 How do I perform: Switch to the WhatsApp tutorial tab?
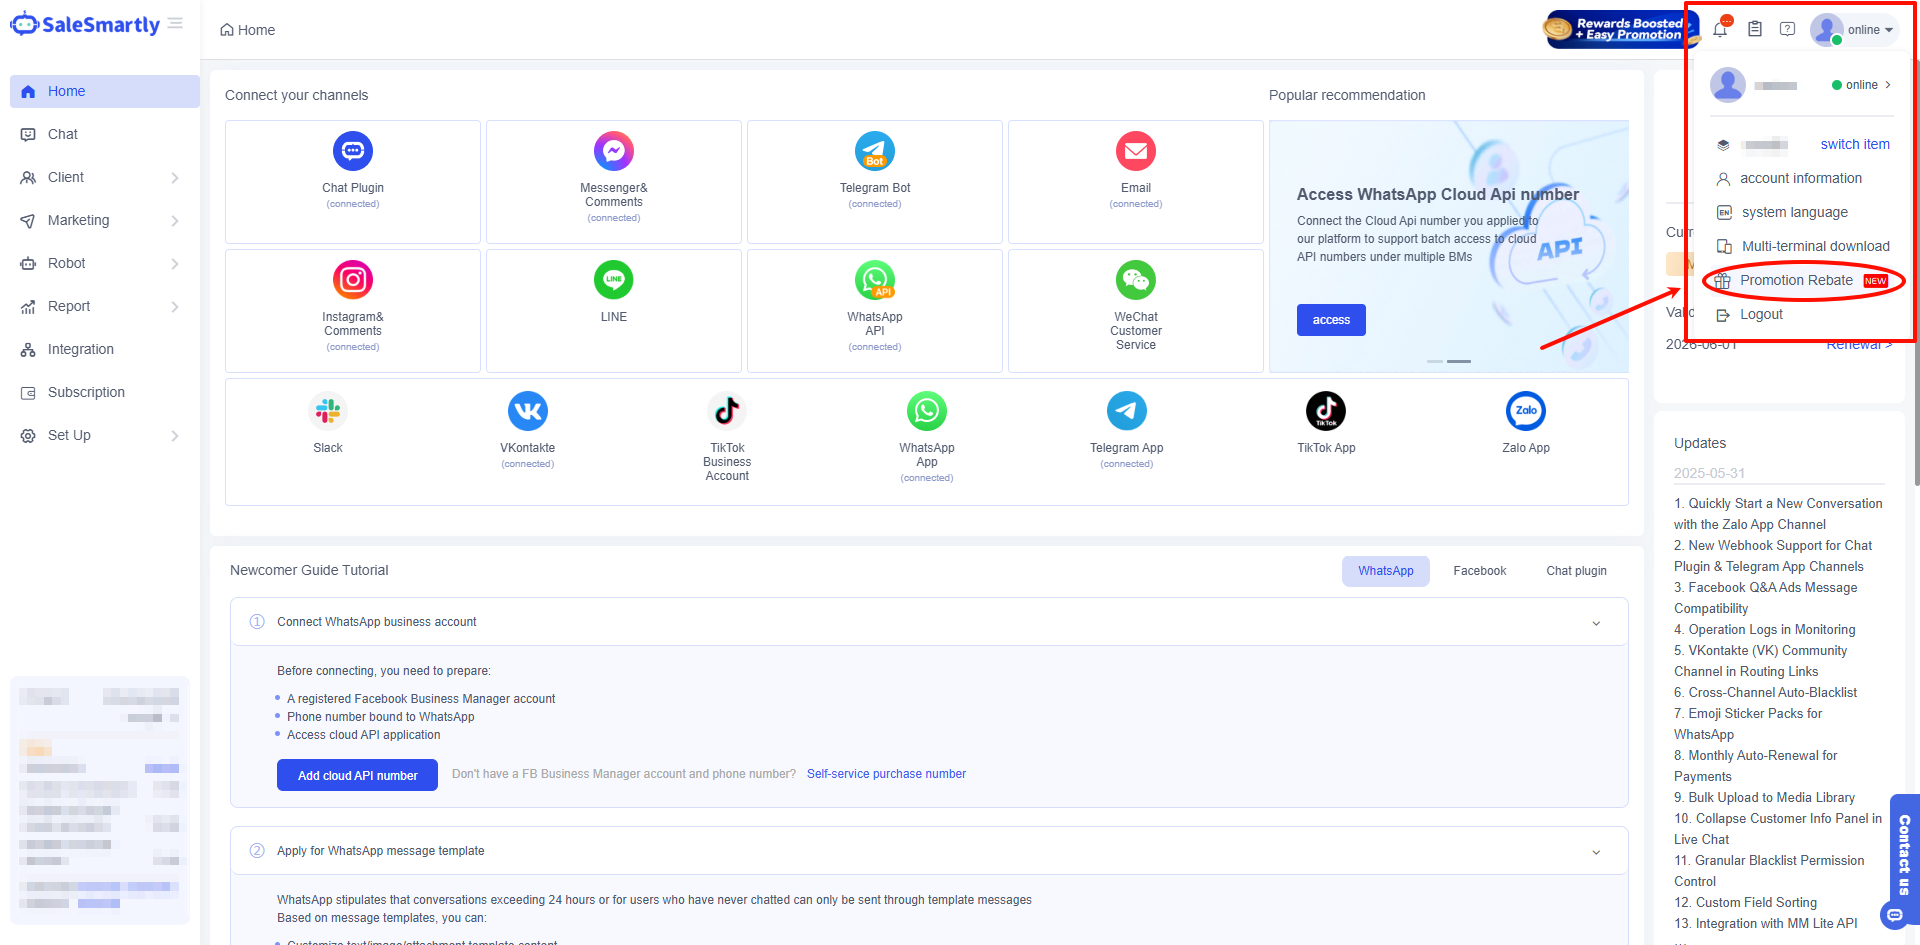[x=1386, y=571]
